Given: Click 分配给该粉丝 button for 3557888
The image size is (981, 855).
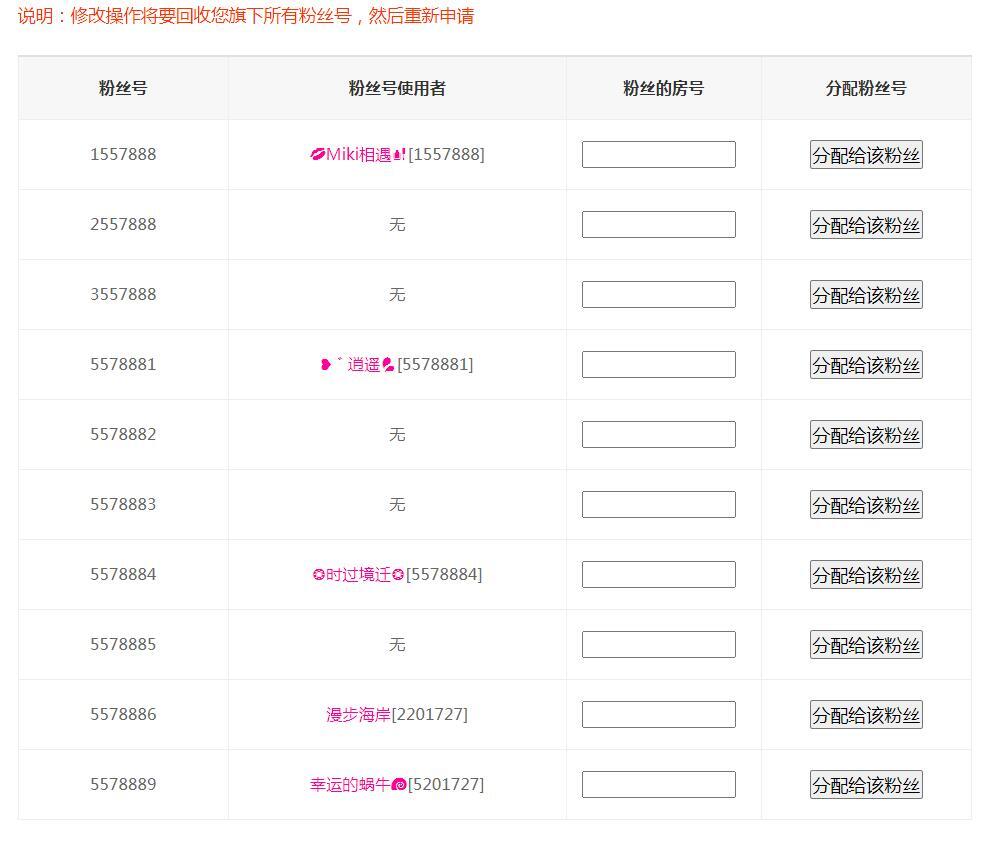Looking at the screenshot, I should click(866, 295).
